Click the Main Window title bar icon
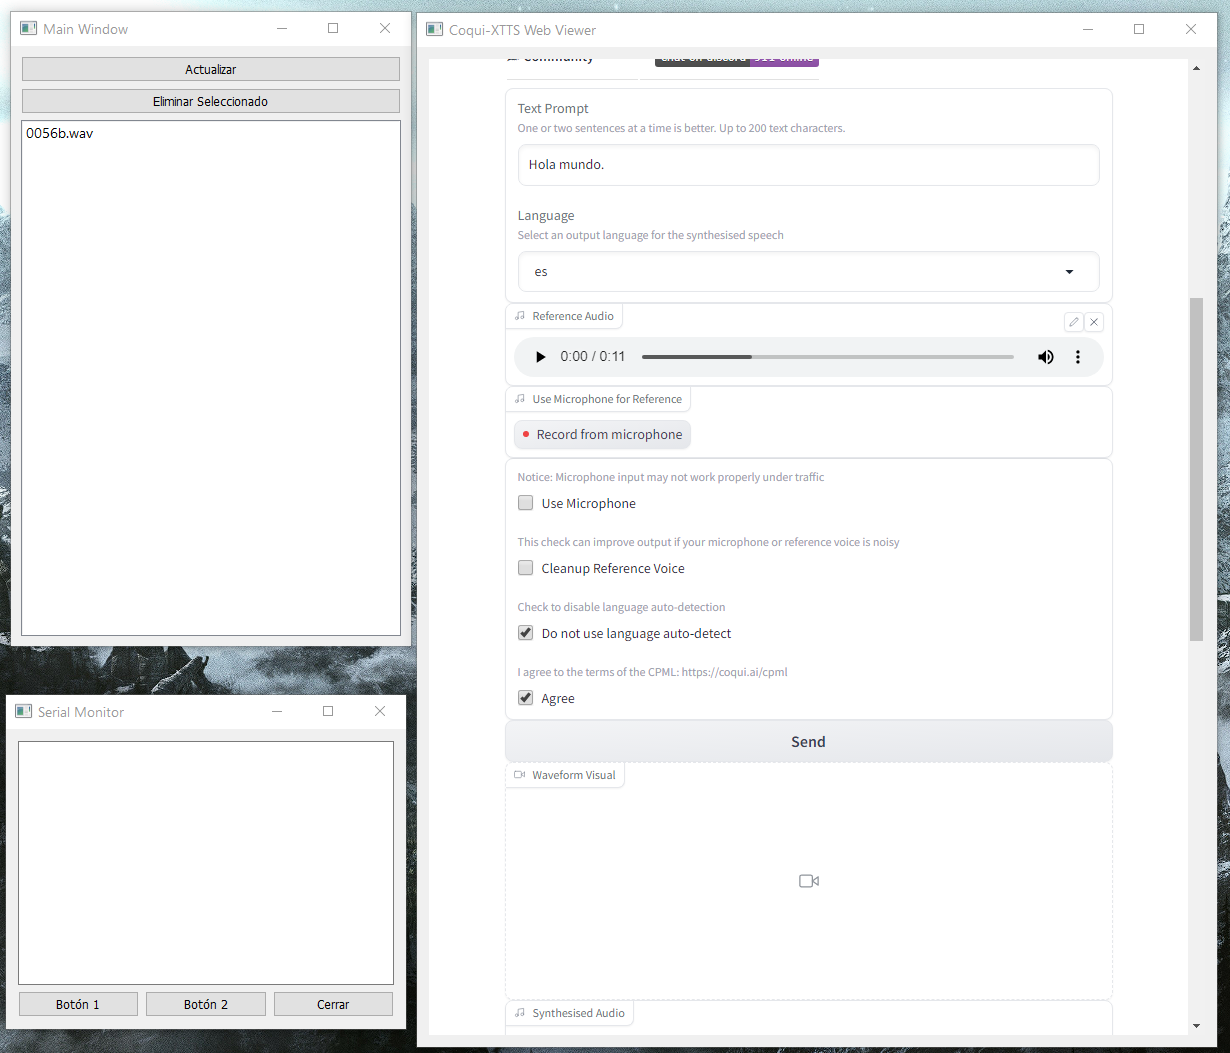The height and width of the screenshot is (1053, 1230). coord(29,29)
